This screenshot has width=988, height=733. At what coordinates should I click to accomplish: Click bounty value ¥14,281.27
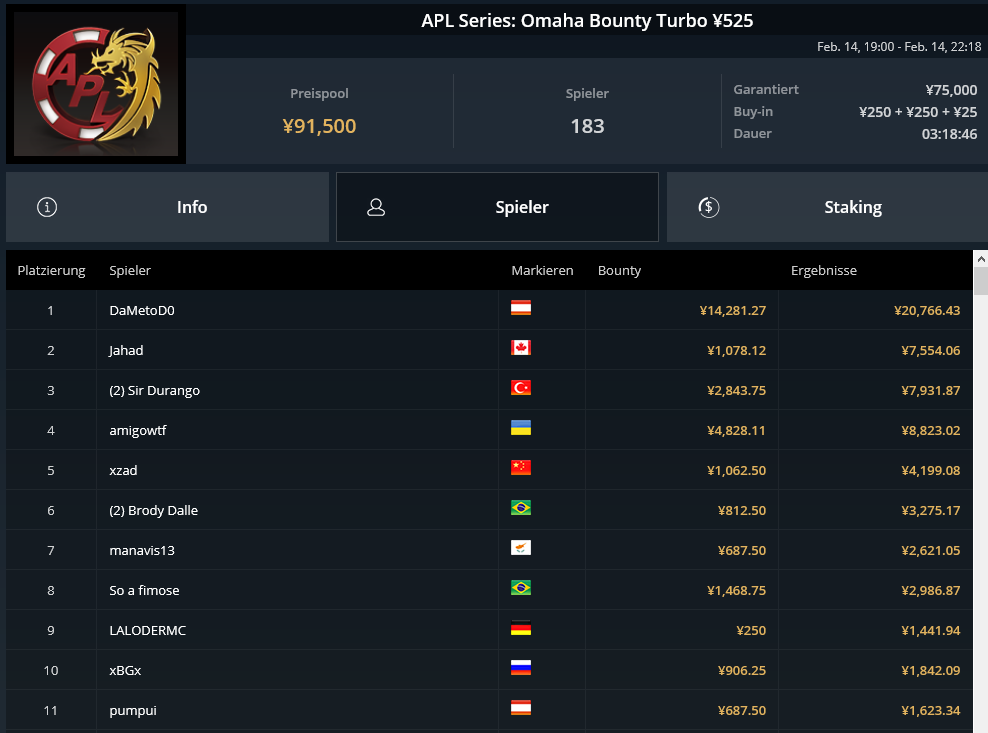pyautogui.click(x=733, y=310)
